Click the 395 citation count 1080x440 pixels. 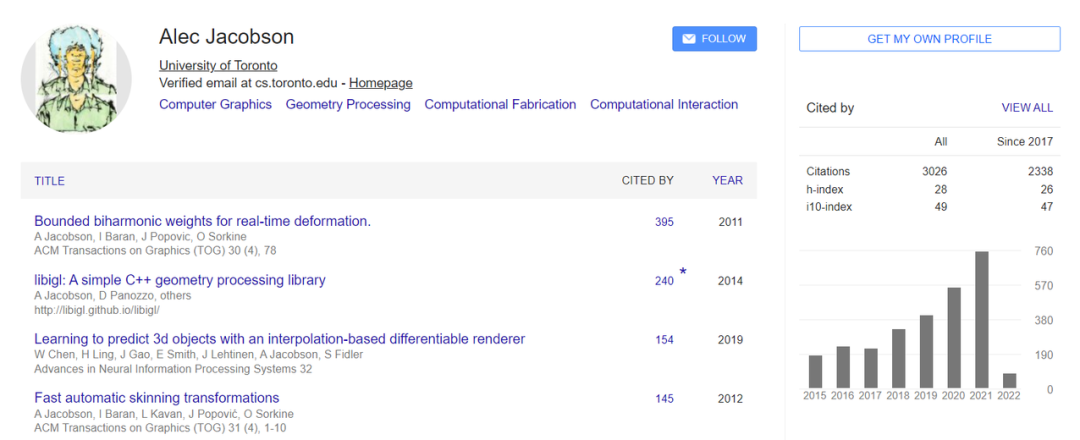pyautogui.click(x=664, y=222)
